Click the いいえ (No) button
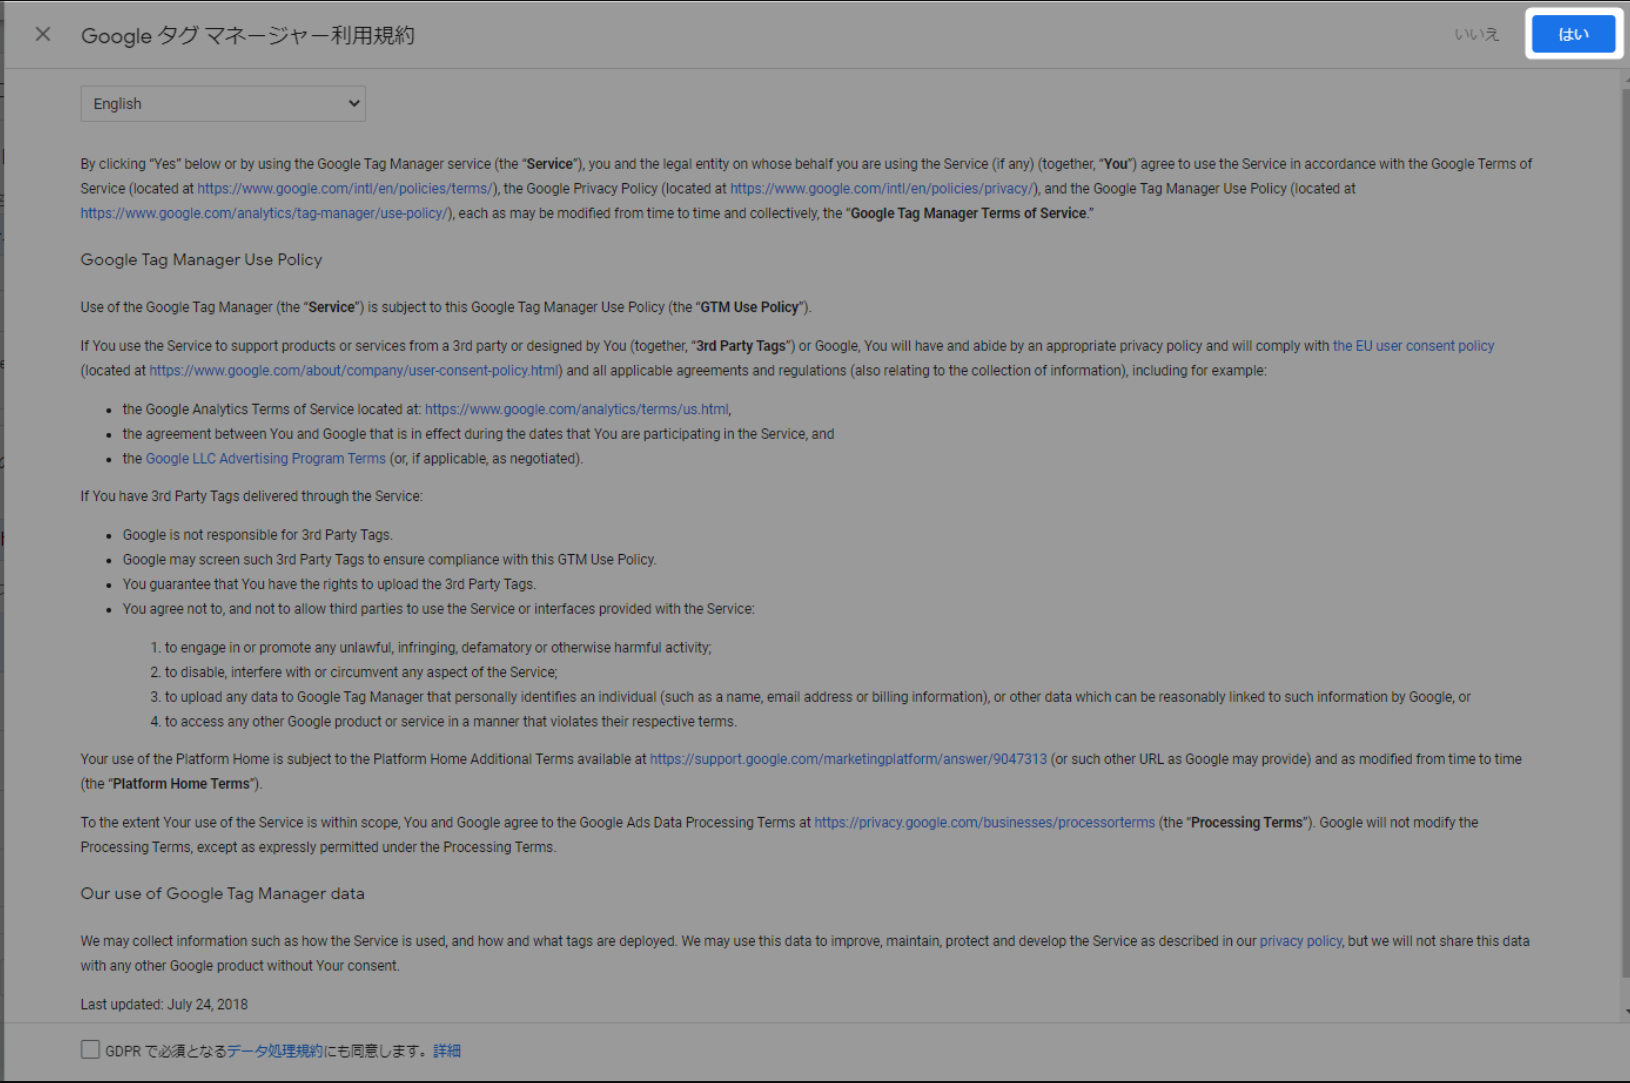 click(x=1476, y=34)
